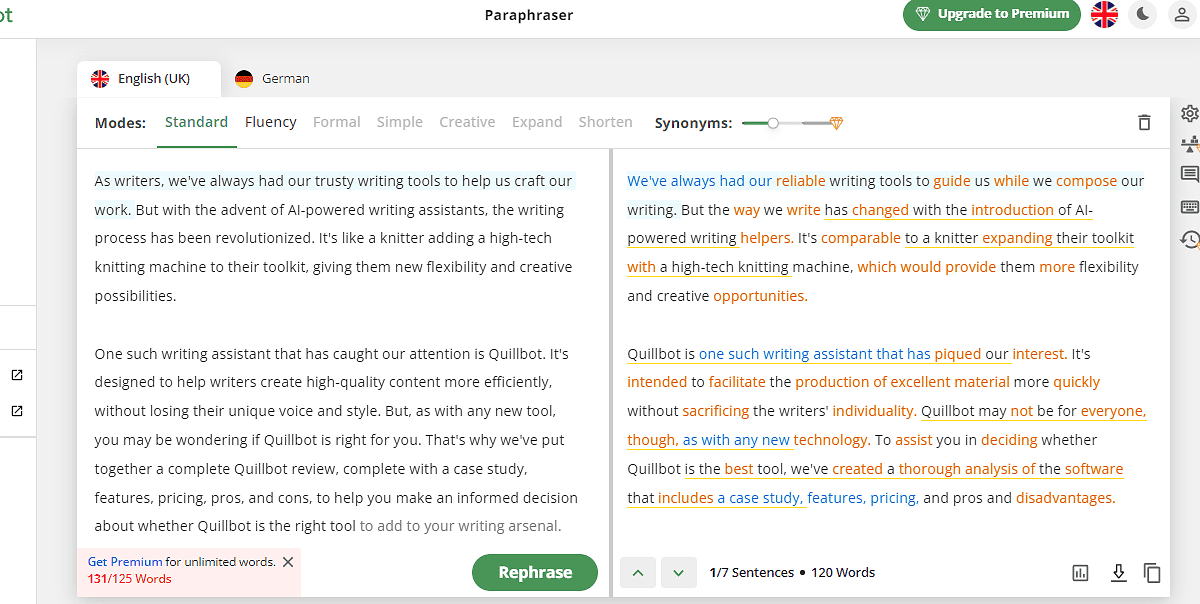
Task: Open keyboard hotkeys icon in right sidebar
Action: (1189, 207)
